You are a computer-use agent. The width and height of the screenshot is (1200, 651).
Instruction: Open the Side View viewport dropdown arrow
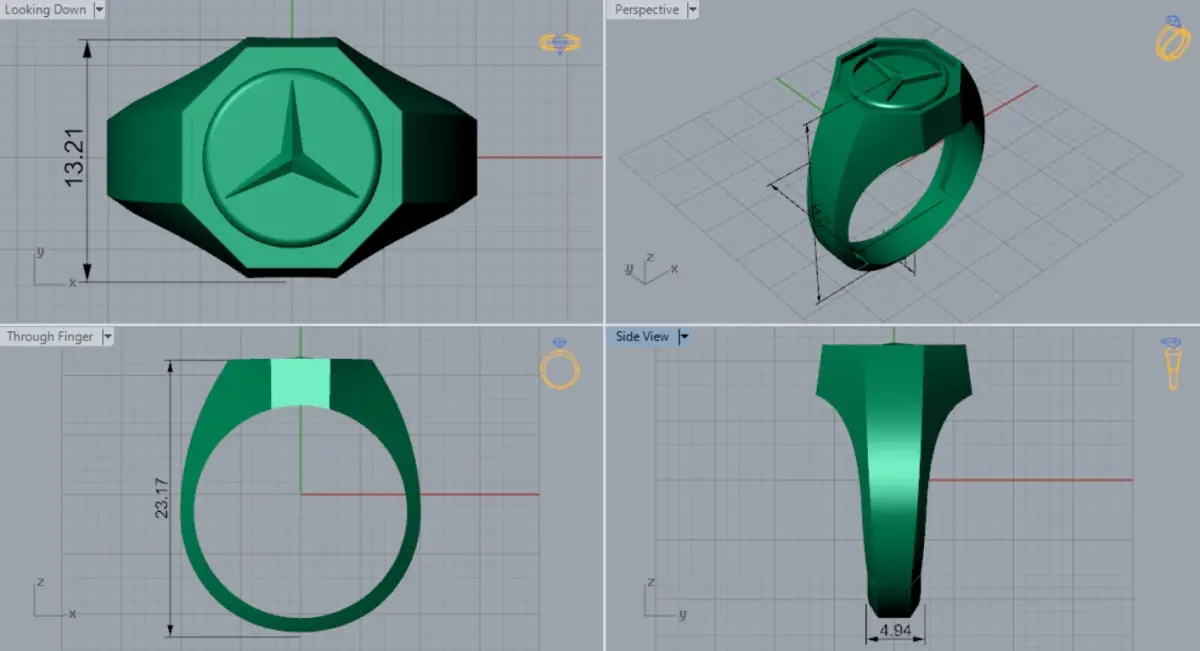[x=683, y=337]
